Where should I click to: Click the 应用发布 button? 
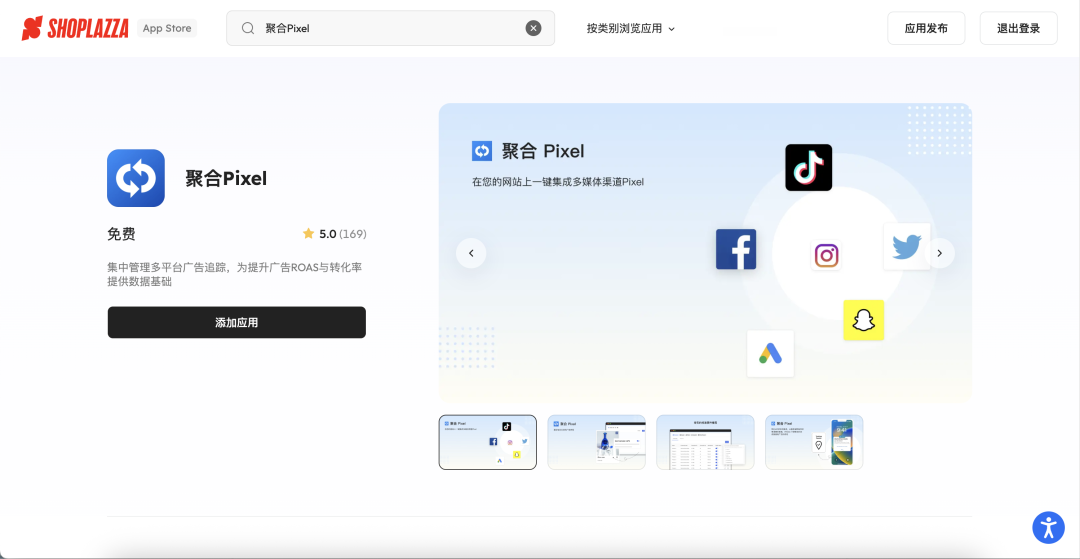pyautogui.click(x=926, y=28)
